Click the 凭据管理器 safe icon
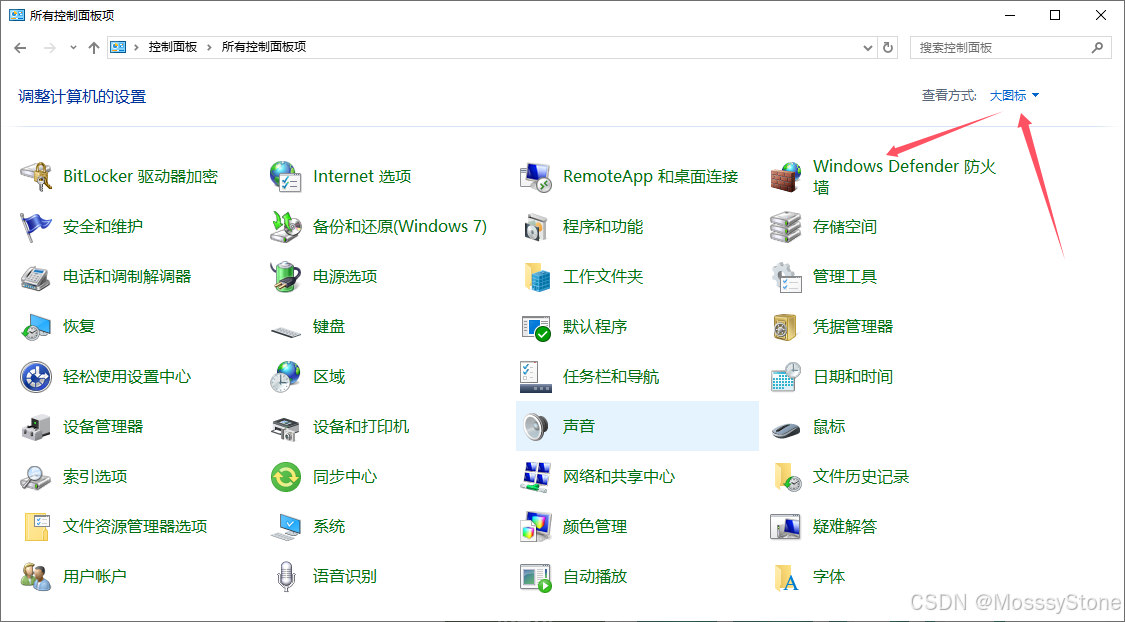The height and width of the screenshot is (622, 1125). tap(786, 326)
